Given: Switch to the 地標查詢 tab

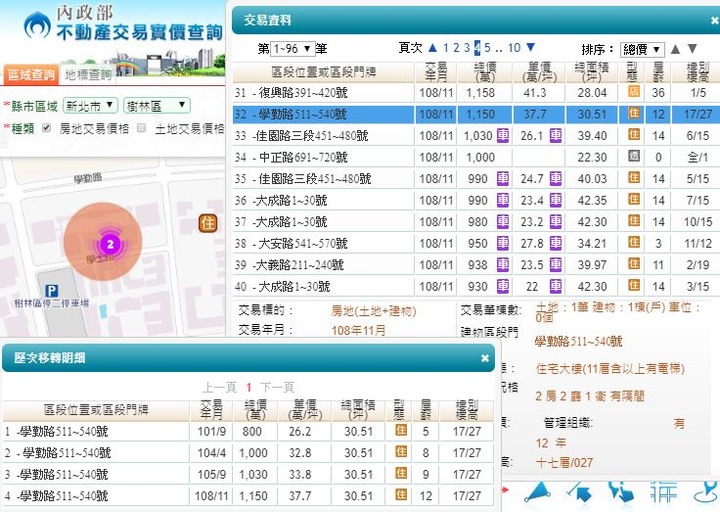Looking at the screenshot, I should pos(88,75).
